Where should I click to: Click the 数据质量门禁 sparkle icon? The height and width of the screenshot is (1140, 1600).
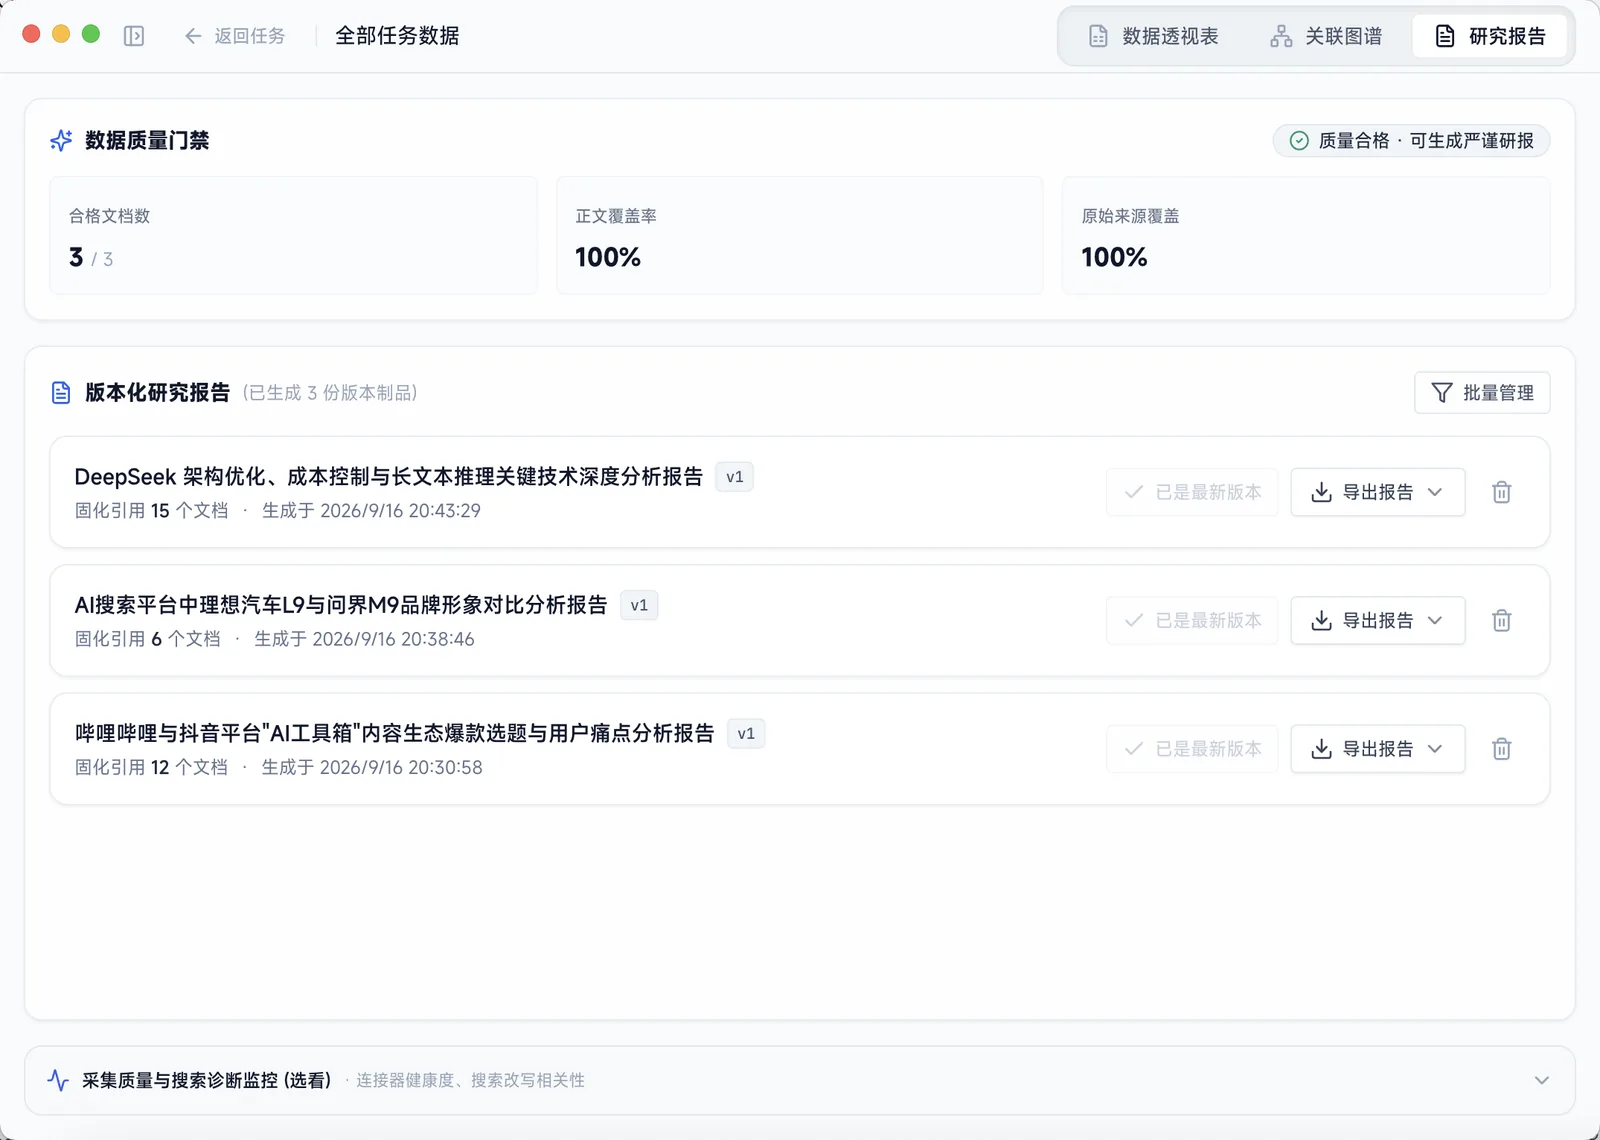pyautogui.click(x=61, y=140)
